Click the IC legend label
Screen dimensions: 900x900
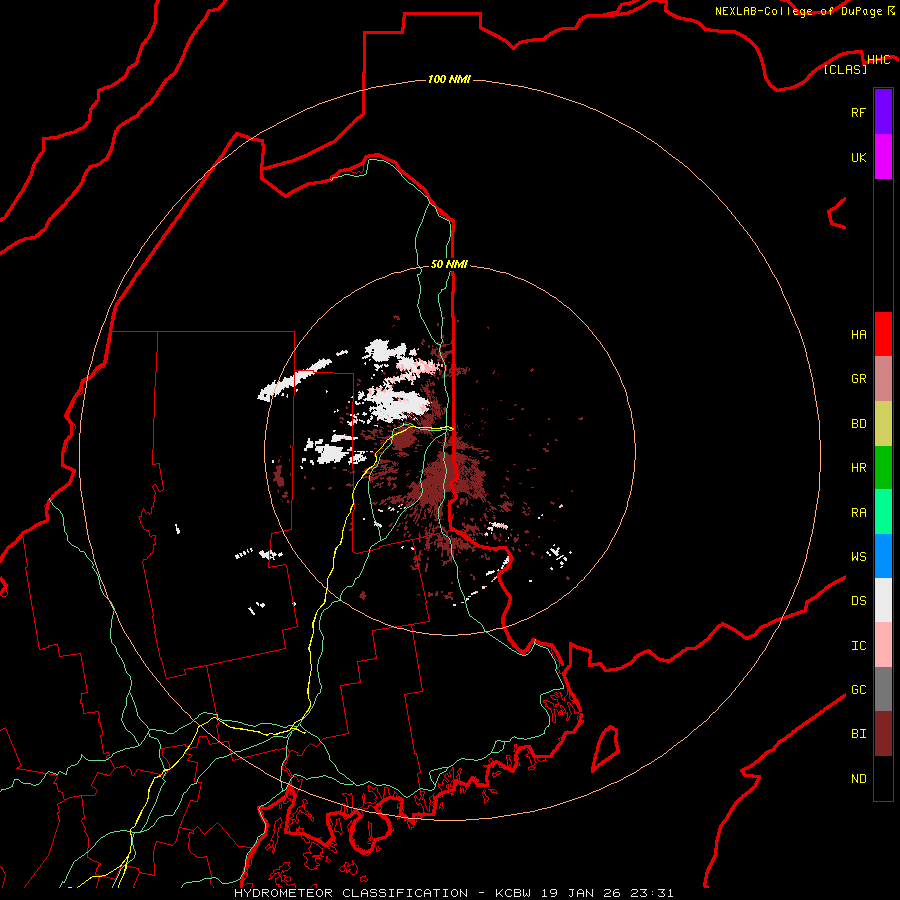[858, 645]
